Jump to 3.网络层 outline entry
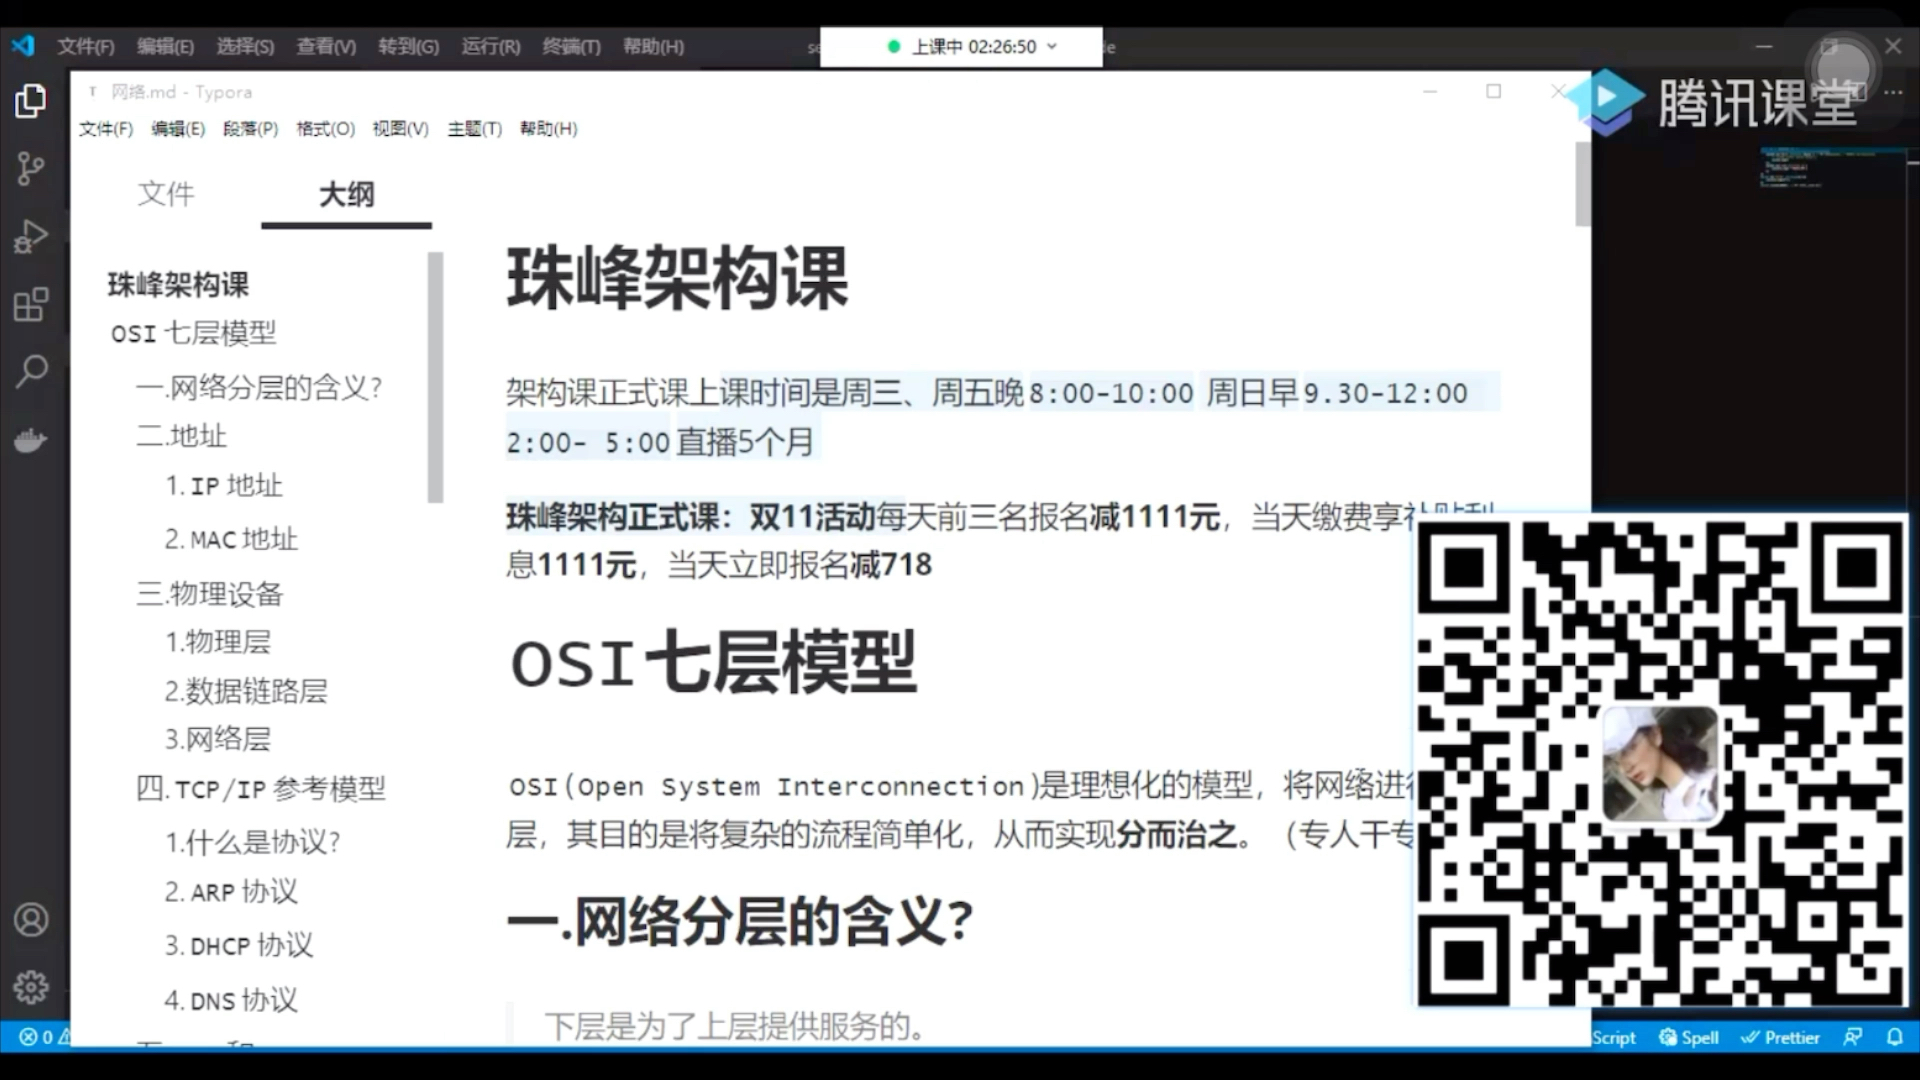This screenshot has height=1080, width=1920. [217, 738]
